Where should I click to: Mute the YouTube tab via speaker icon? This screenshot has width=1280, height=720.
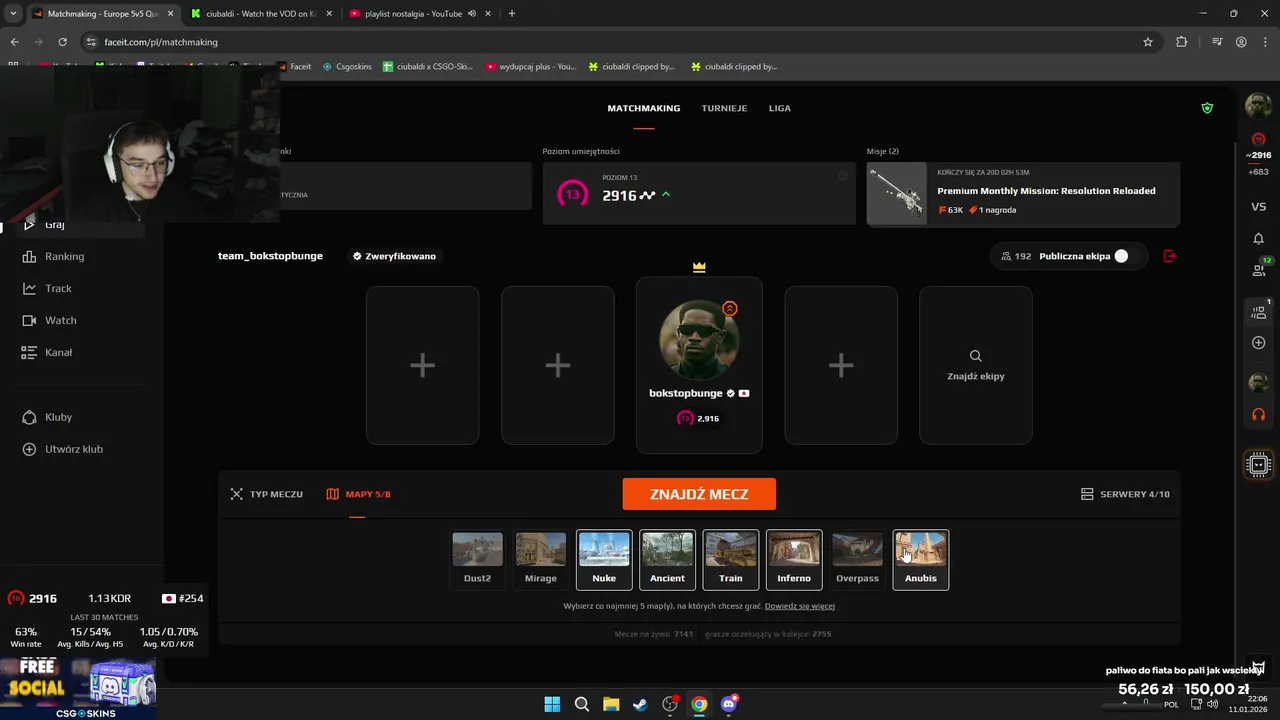pos(471,14)
